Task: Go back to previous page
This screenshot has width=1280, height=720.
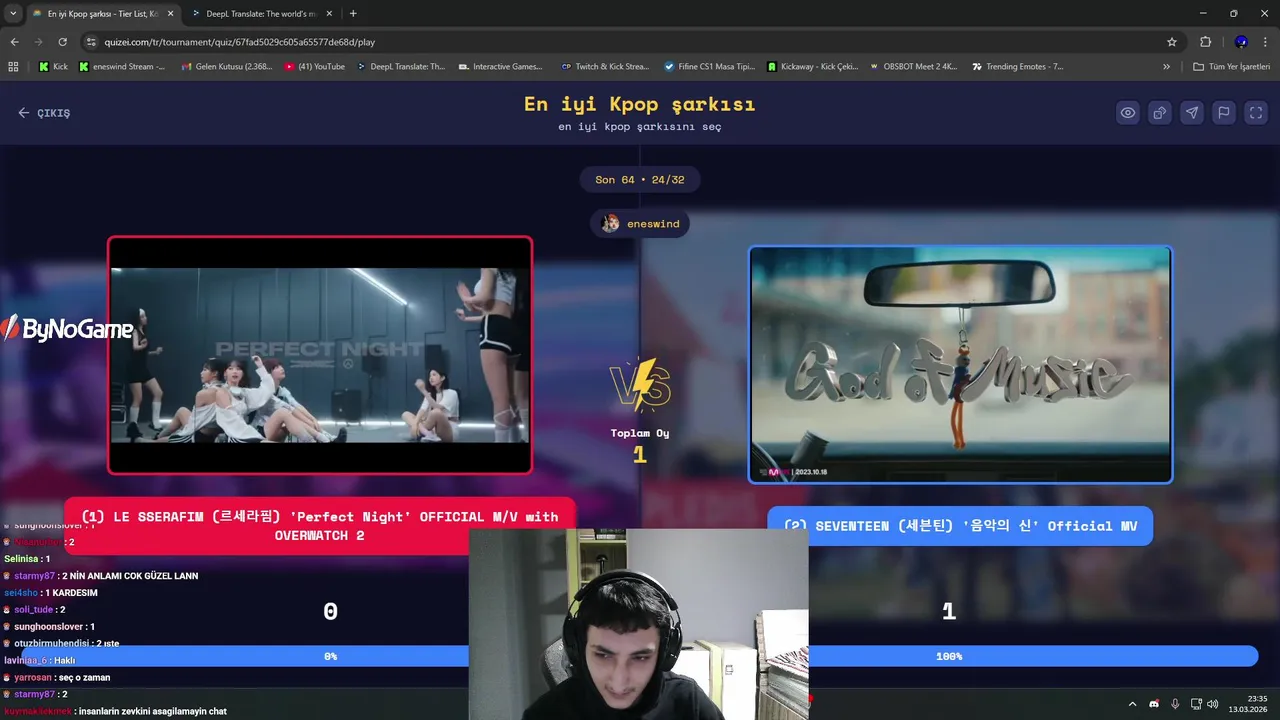Action: pyautogui.click(x=14, y=42)
